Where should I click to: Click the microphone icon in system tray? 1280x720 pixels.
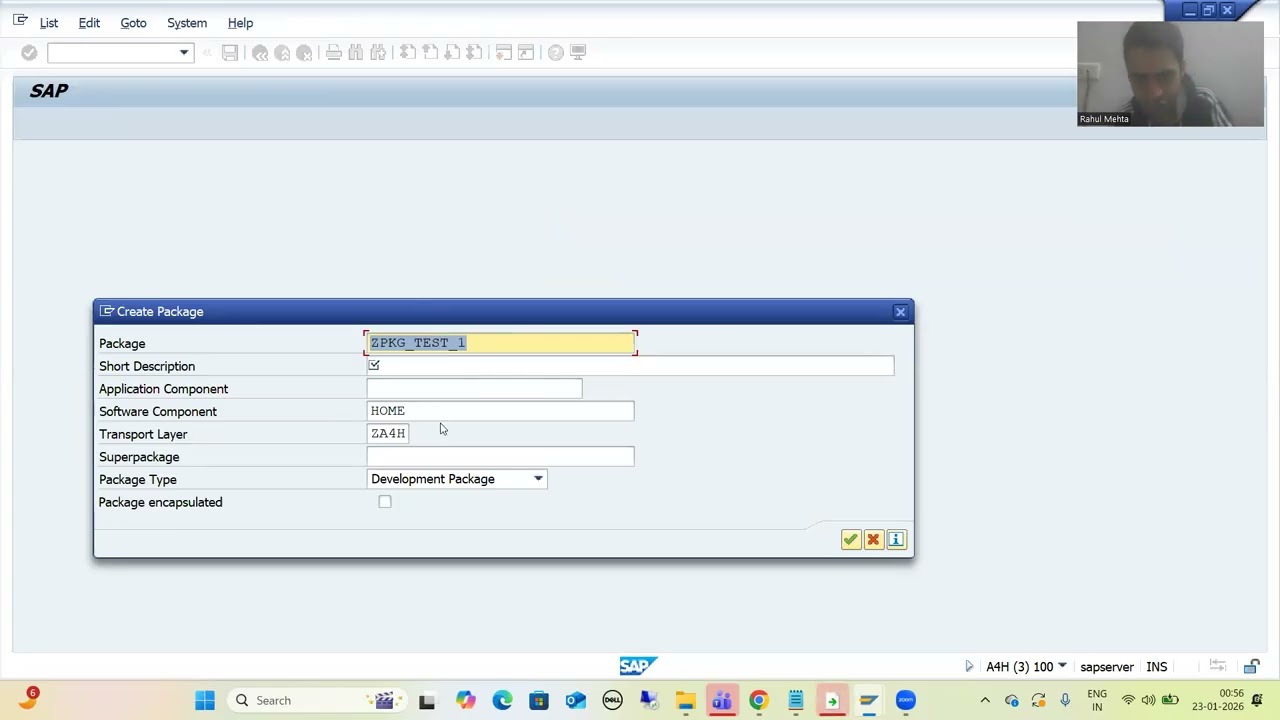1065,700
